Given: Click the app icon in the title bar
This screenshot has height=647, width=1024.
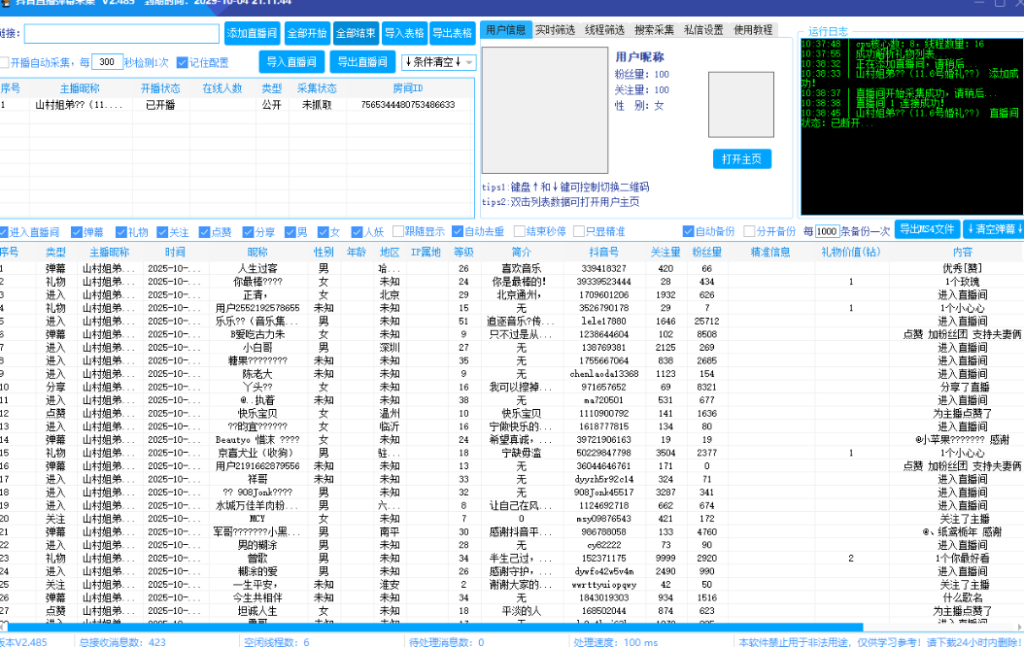Looking at the screenshot, I should pos(8,4).
